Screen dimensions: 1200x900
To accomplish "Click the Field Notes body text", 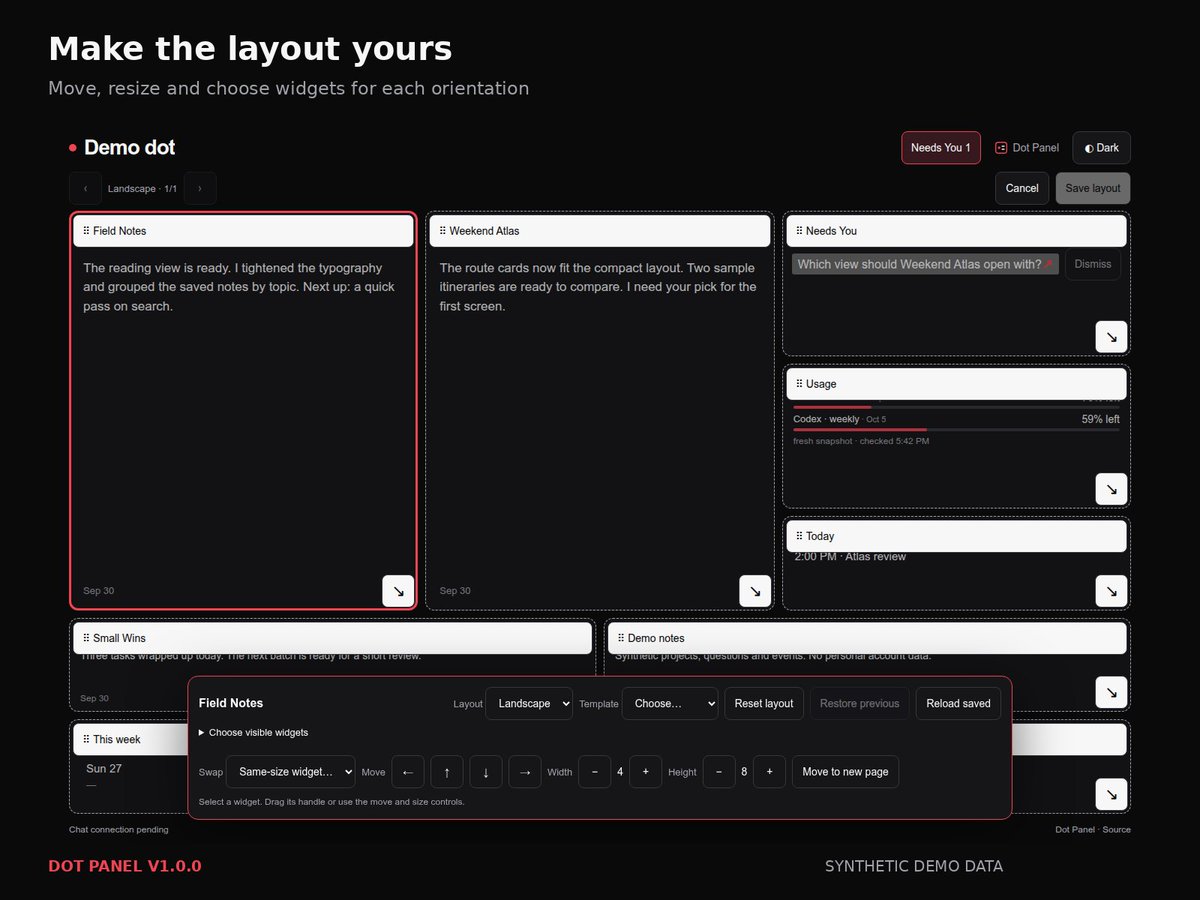I will (239, 287).
